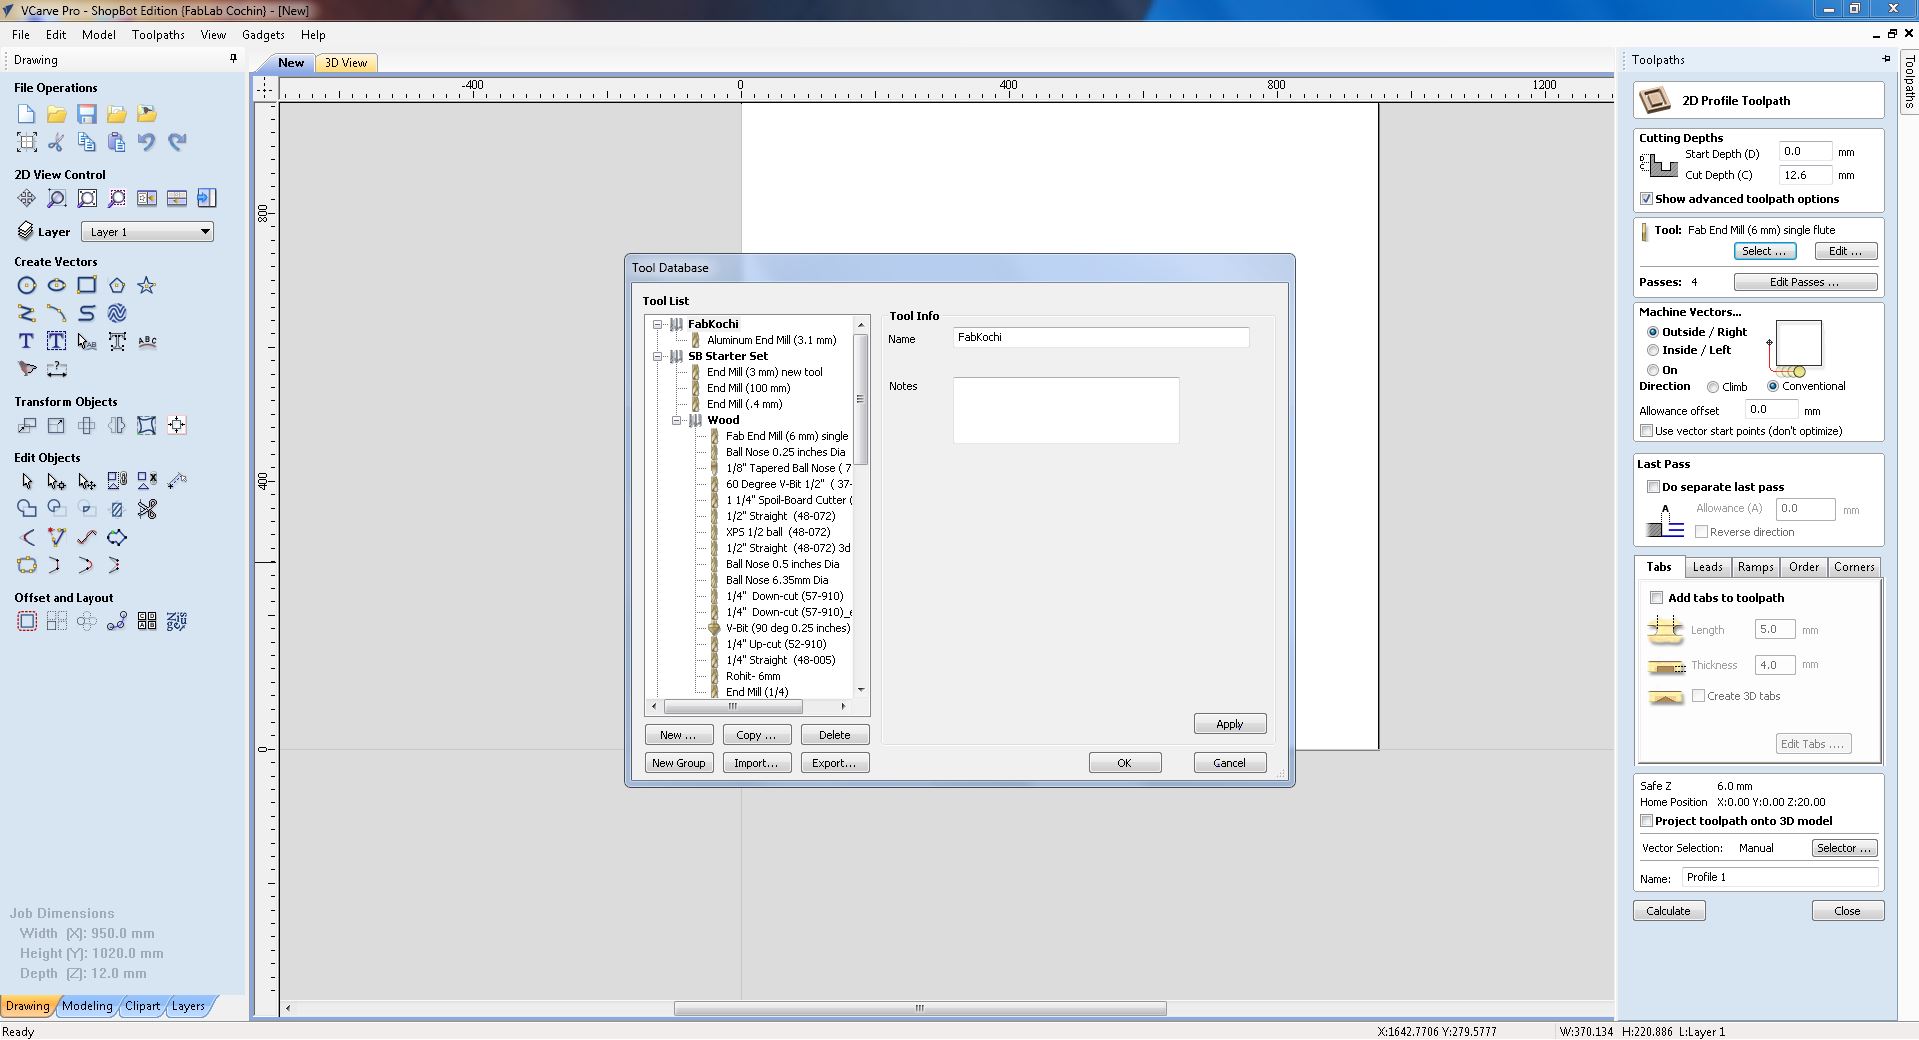Click the Import... button in Tool Database

[x=756, y=763]
